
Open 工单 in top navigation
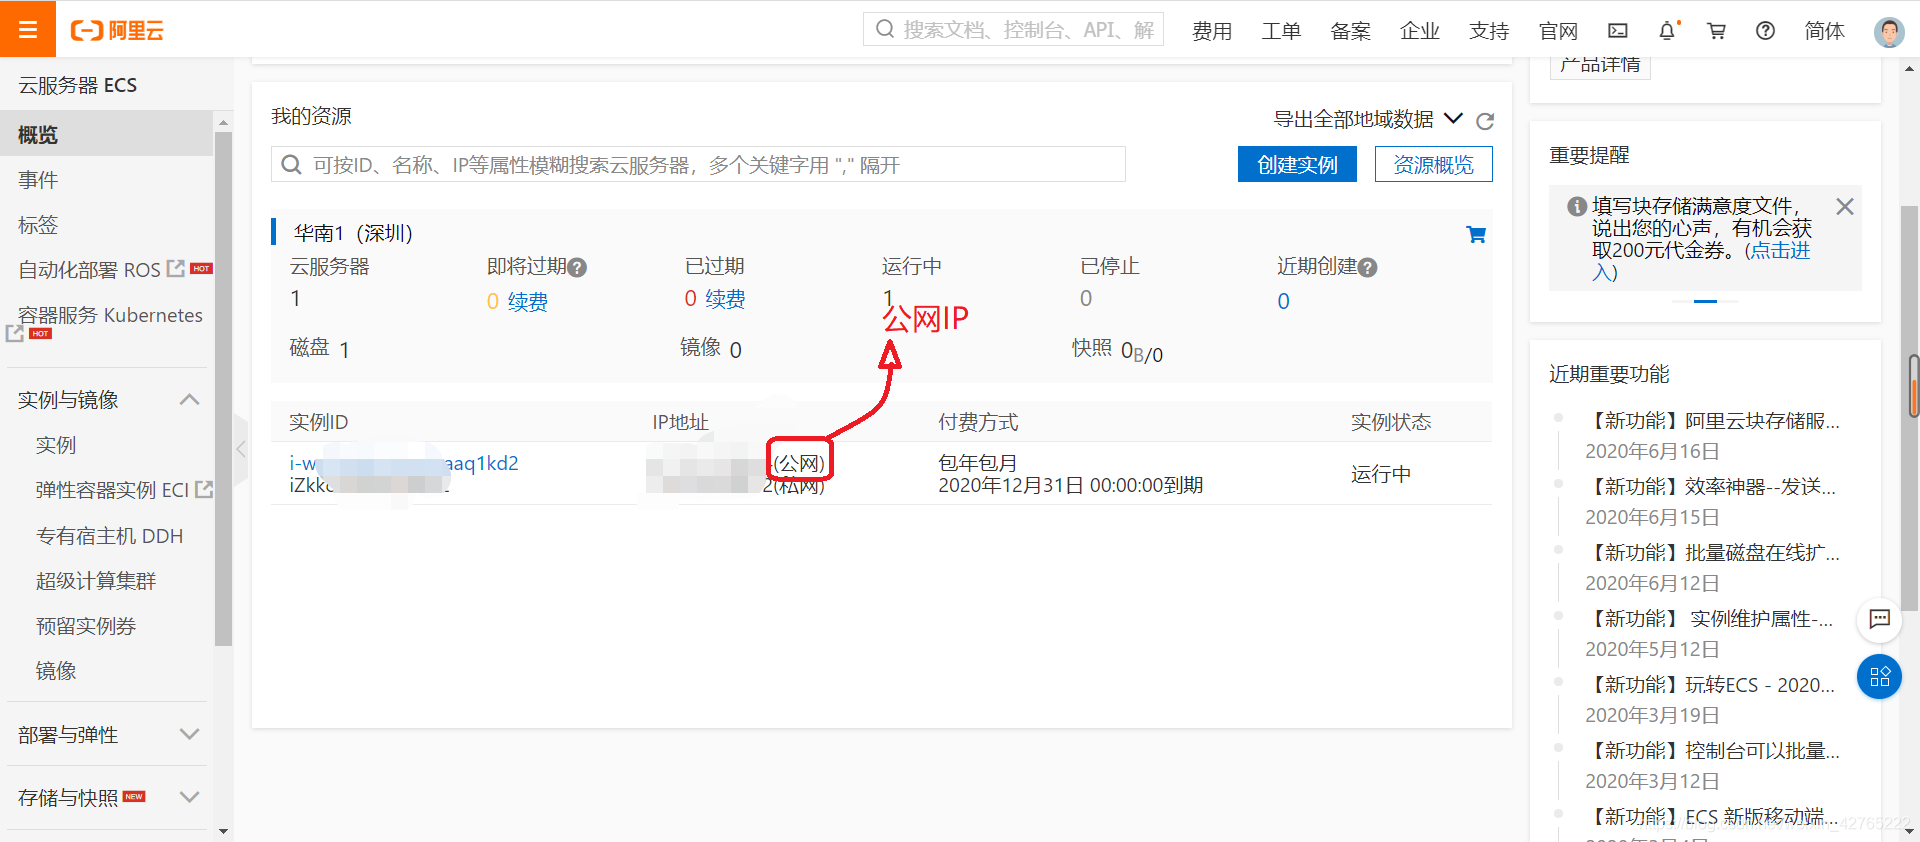1281,31
